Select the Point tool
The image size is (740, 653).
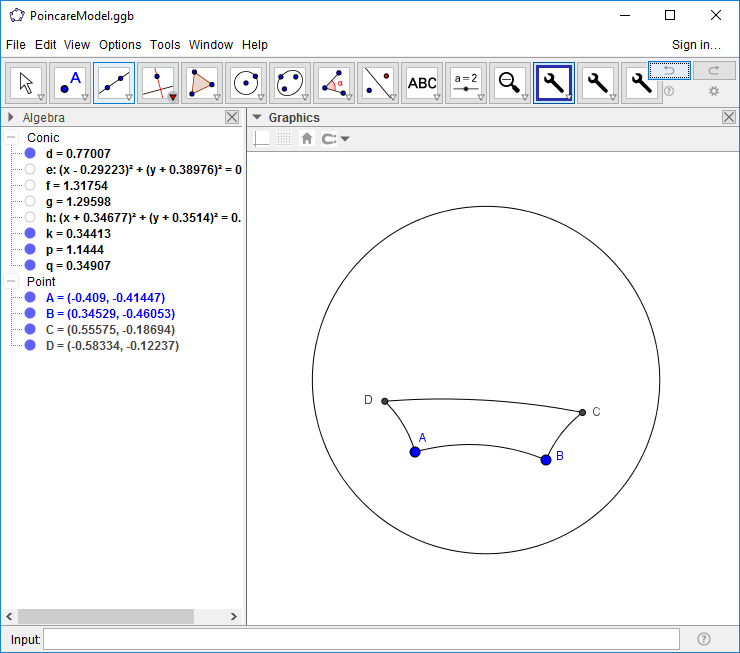point(71,83)
